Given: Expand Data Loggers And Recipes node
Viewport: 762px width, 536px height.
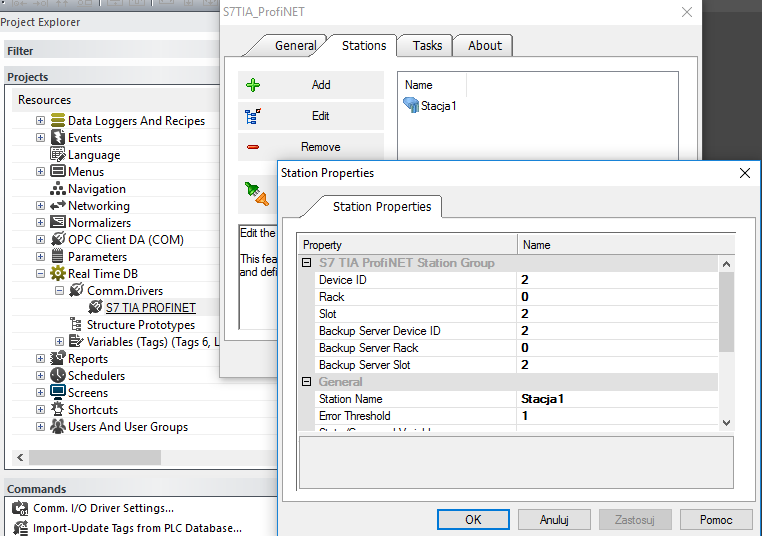Looking at the screenshot, I should (40, 120).
